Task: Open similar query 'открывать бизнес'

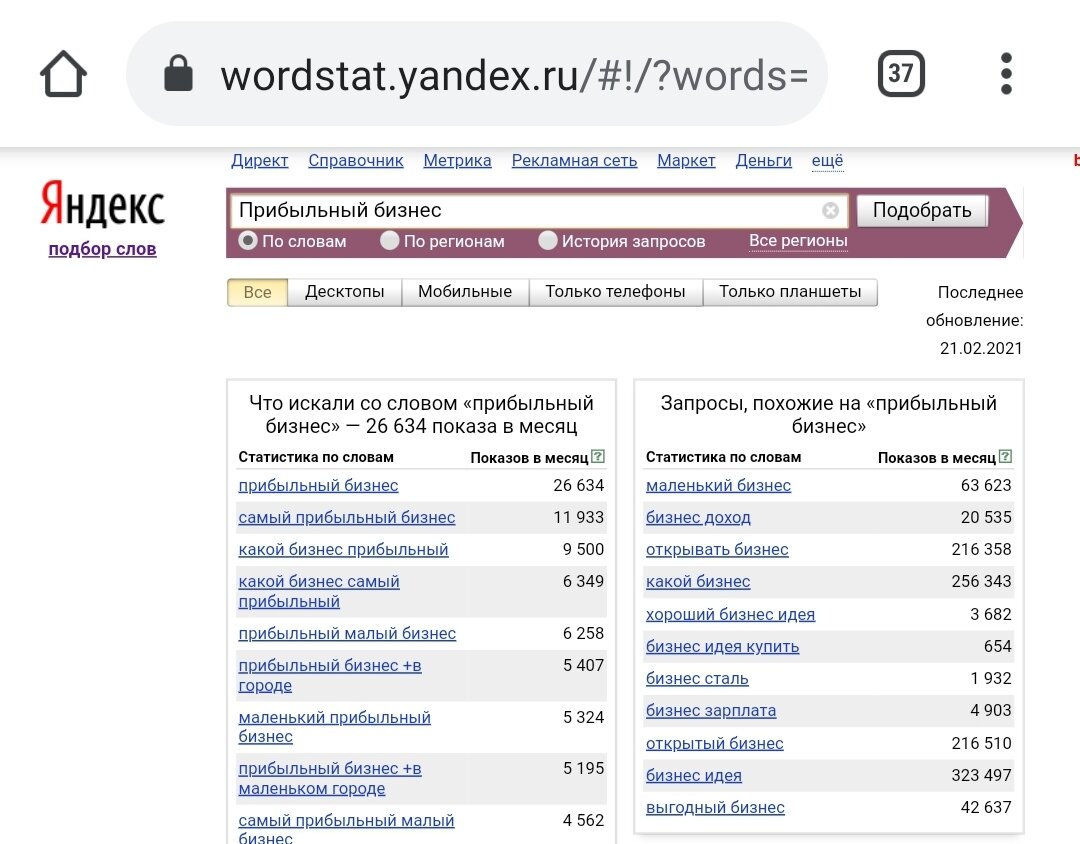Action: click(x=717, y=550)
